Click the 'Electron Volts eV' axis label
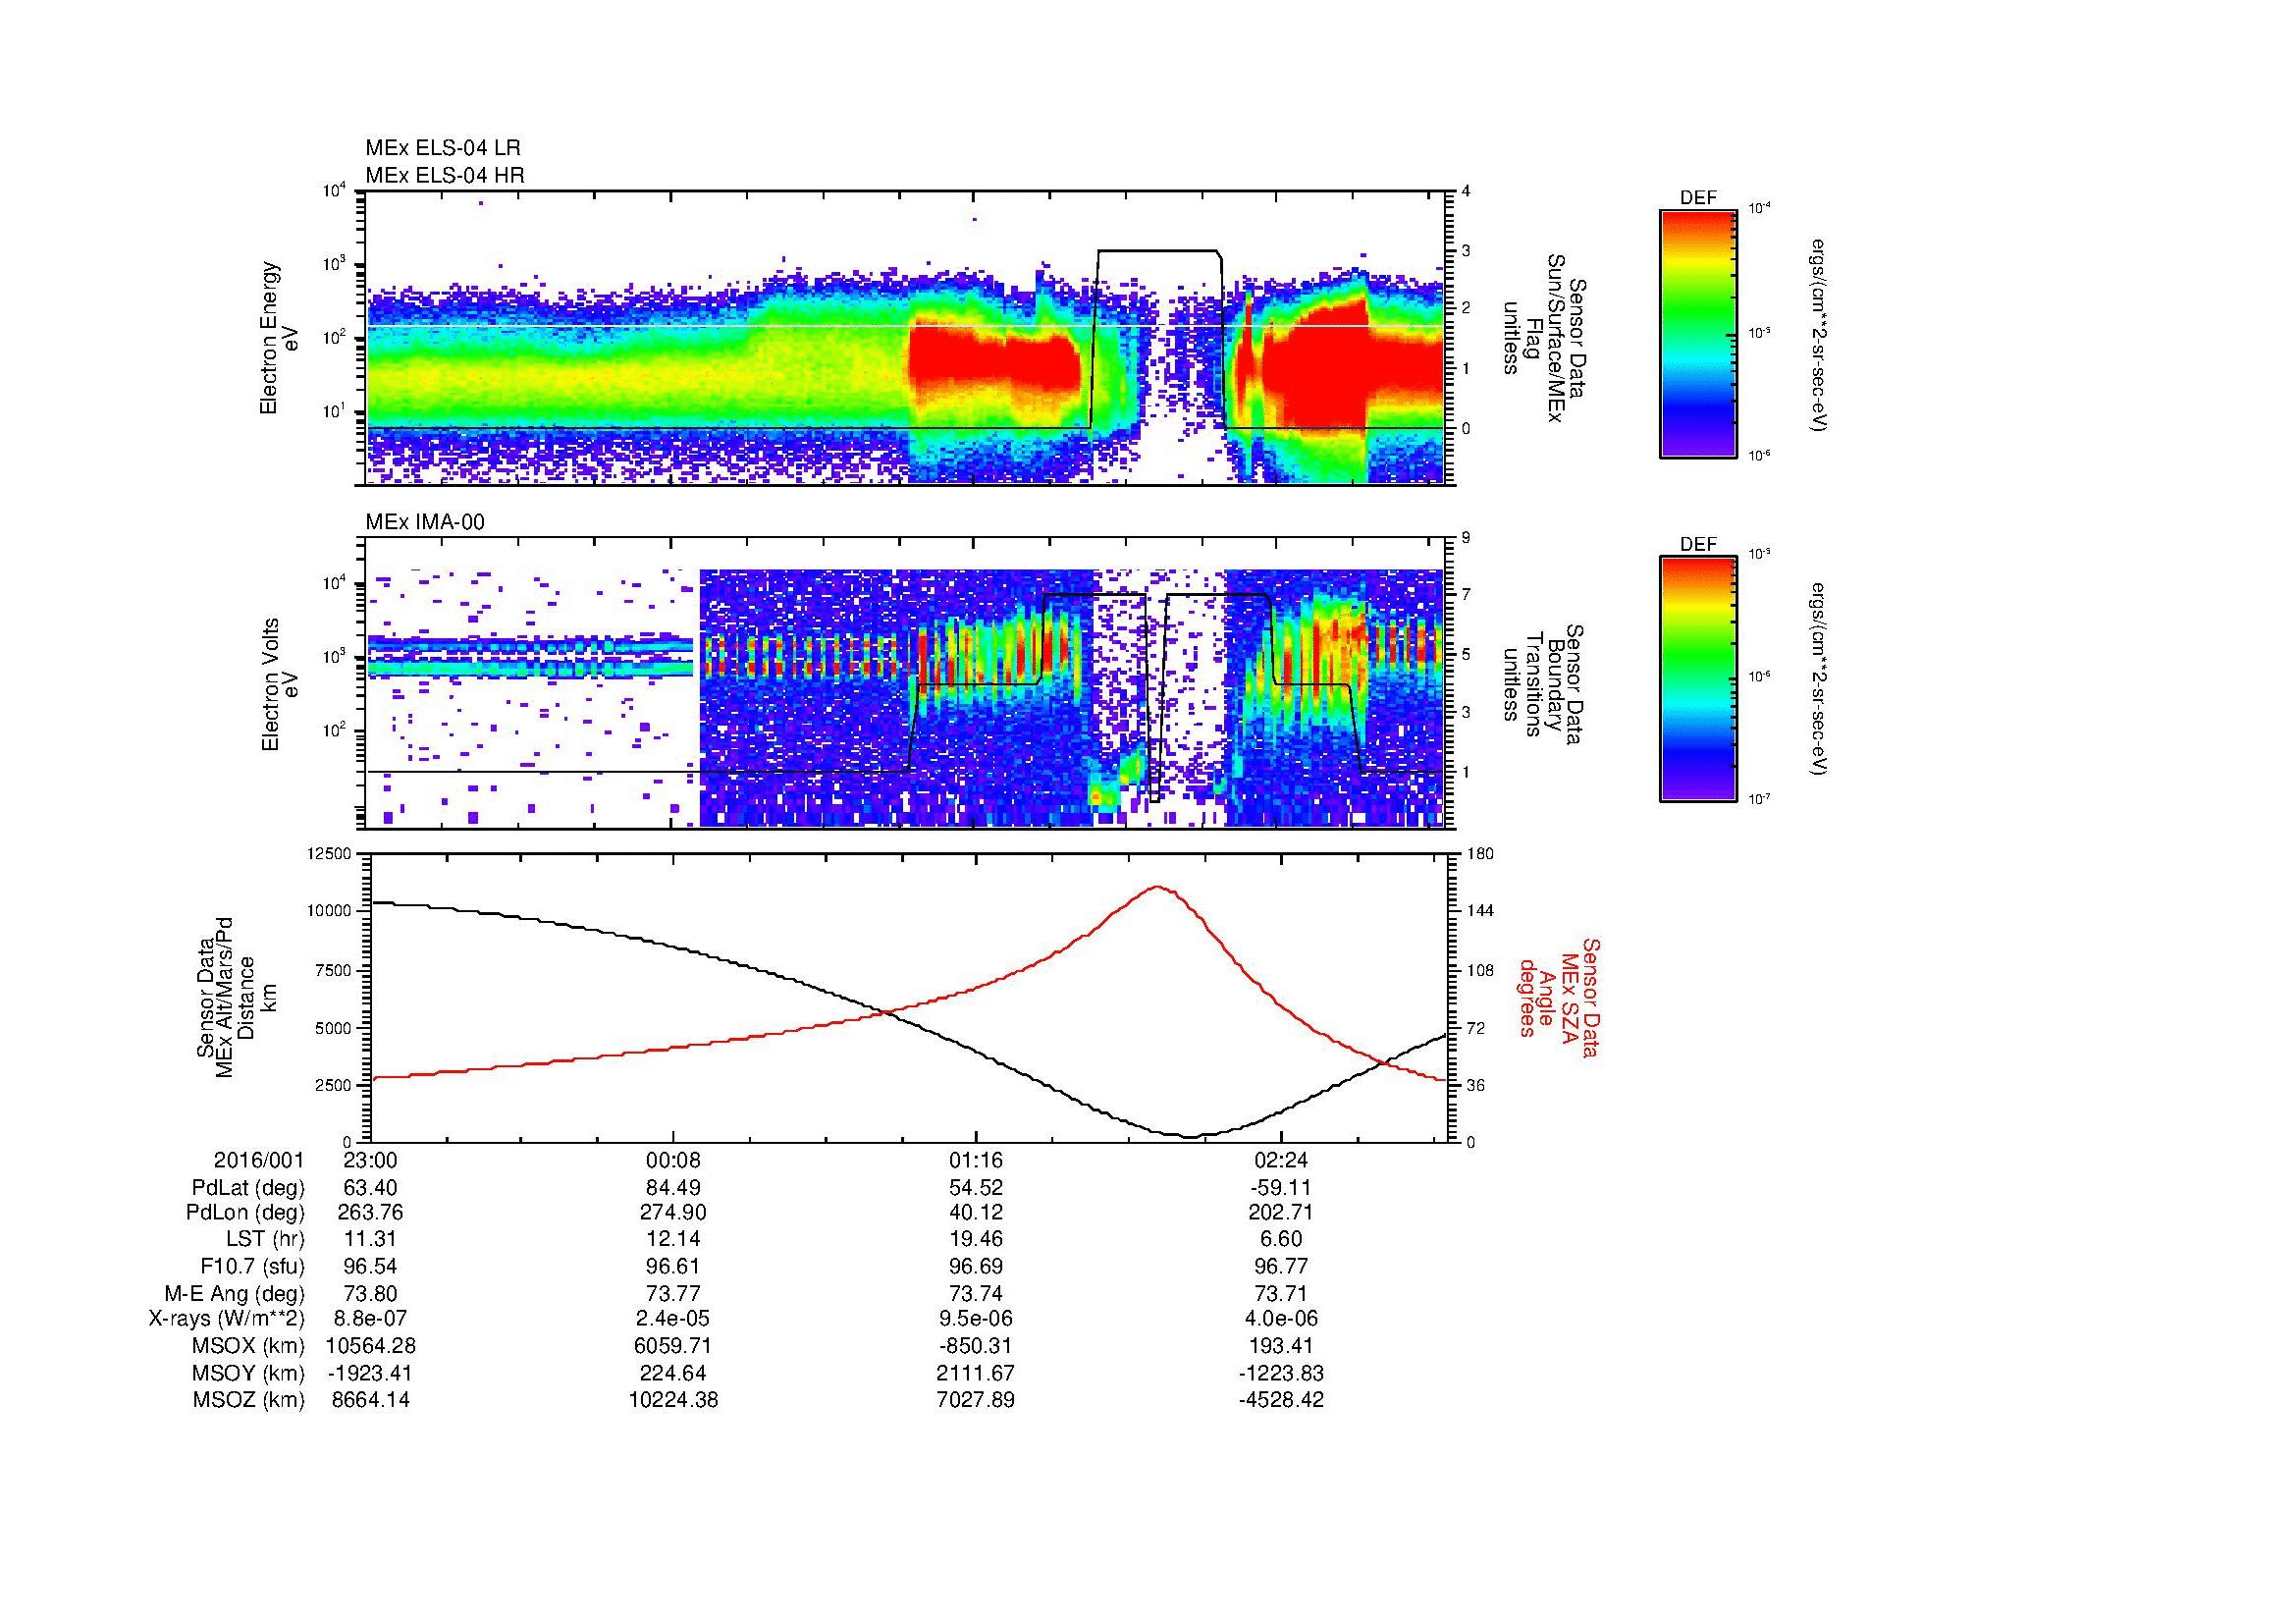This screenshot has height=1623, width=2296. 280,685
